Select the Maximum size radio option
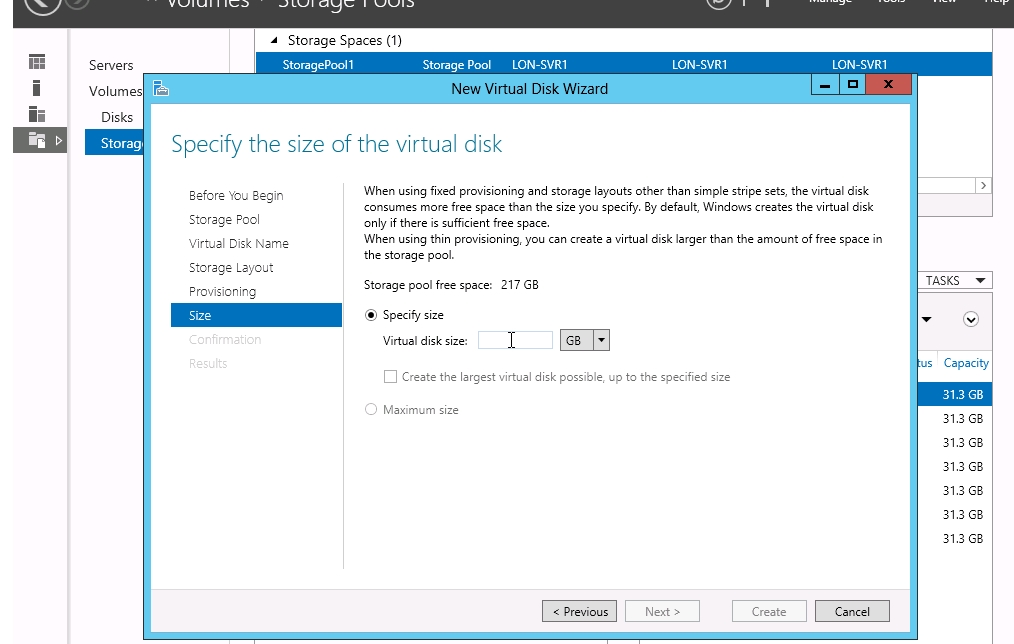Viewport: 1014px width, 644px height. (x=372, y=410)
